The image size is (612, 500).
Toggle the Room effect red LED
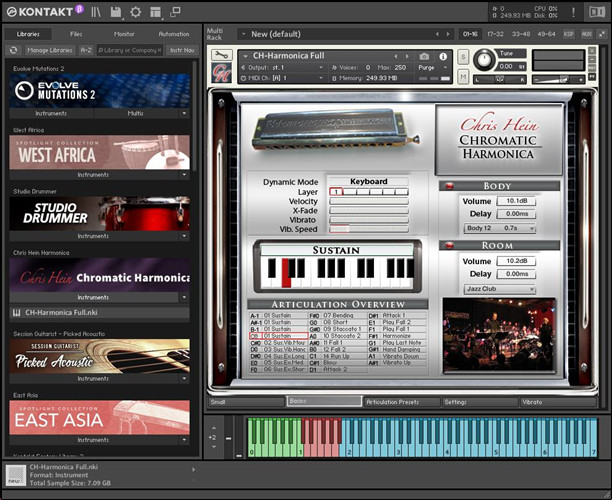click(449, 246)
